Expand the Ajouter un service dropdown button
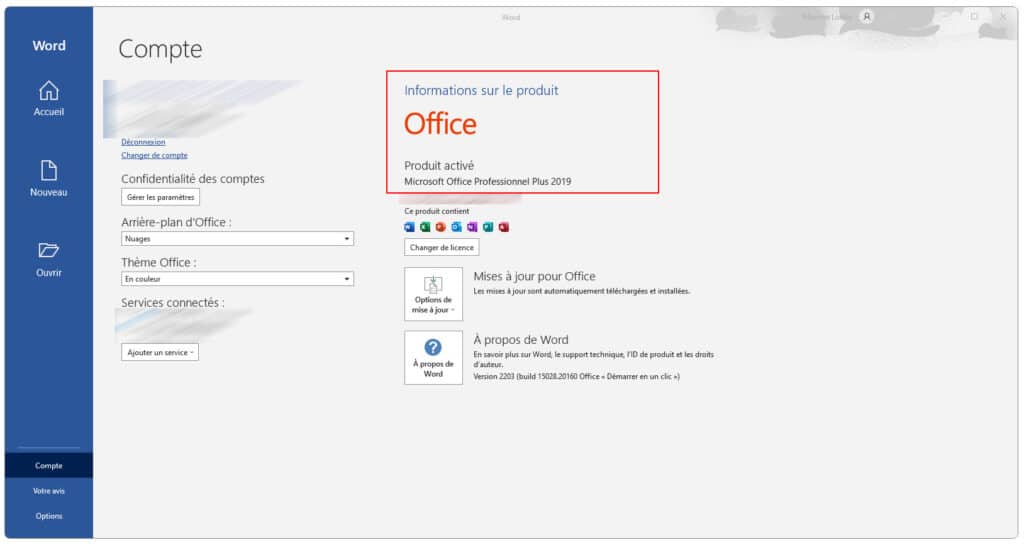Image resolution: width=1024 pixels, height=545 pixels. [x=160, y=352]
